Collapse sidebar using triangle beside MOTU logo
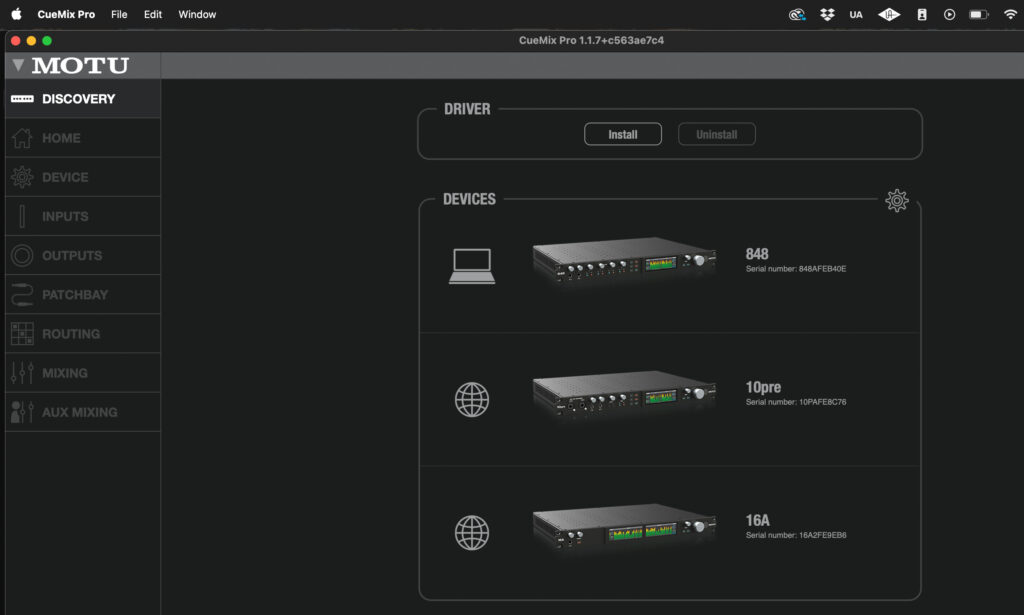Screen dimensions: 1024x615 18,66
